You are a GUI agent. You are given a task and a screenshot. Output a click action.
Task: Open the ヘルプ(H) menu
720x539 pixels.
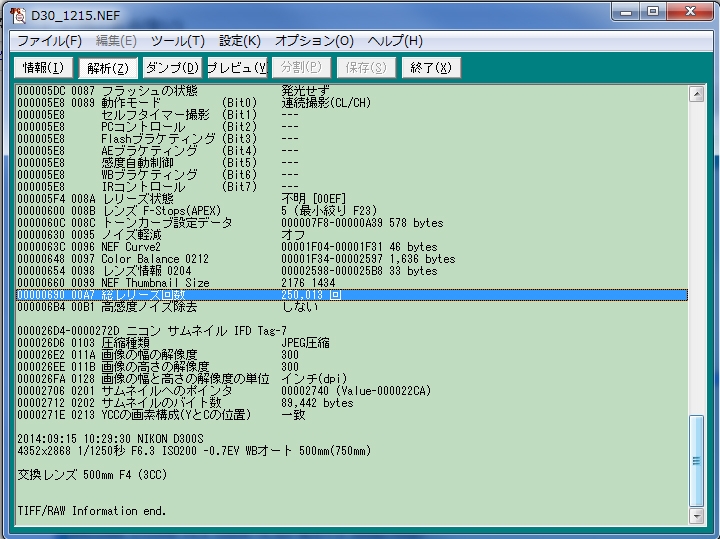coord(395,41)
